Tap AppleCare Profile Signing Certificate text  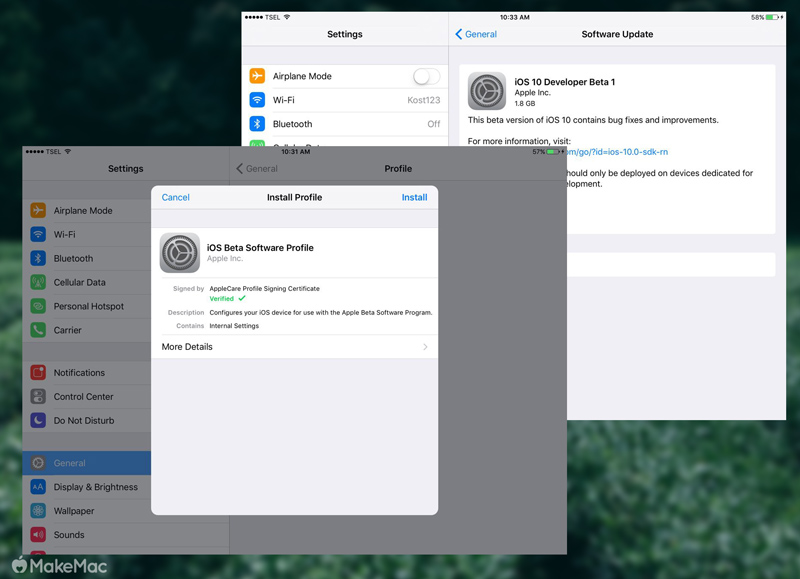coord(264,288)
